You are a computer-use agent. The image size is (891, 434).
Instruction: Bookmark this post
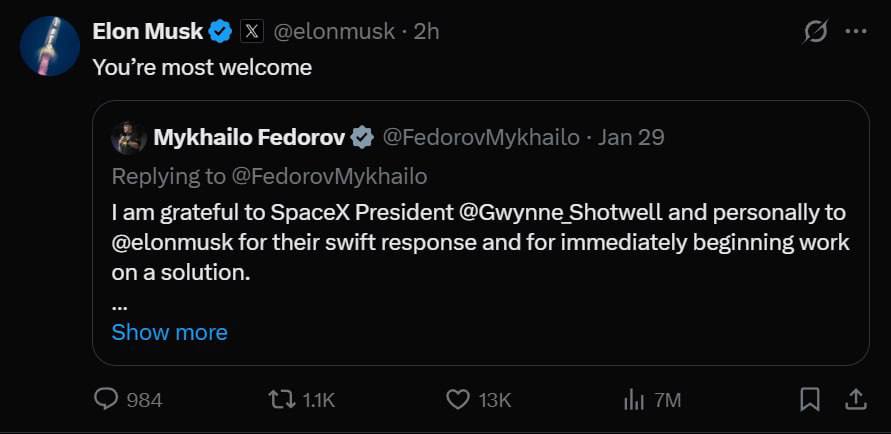coord(810,399)
